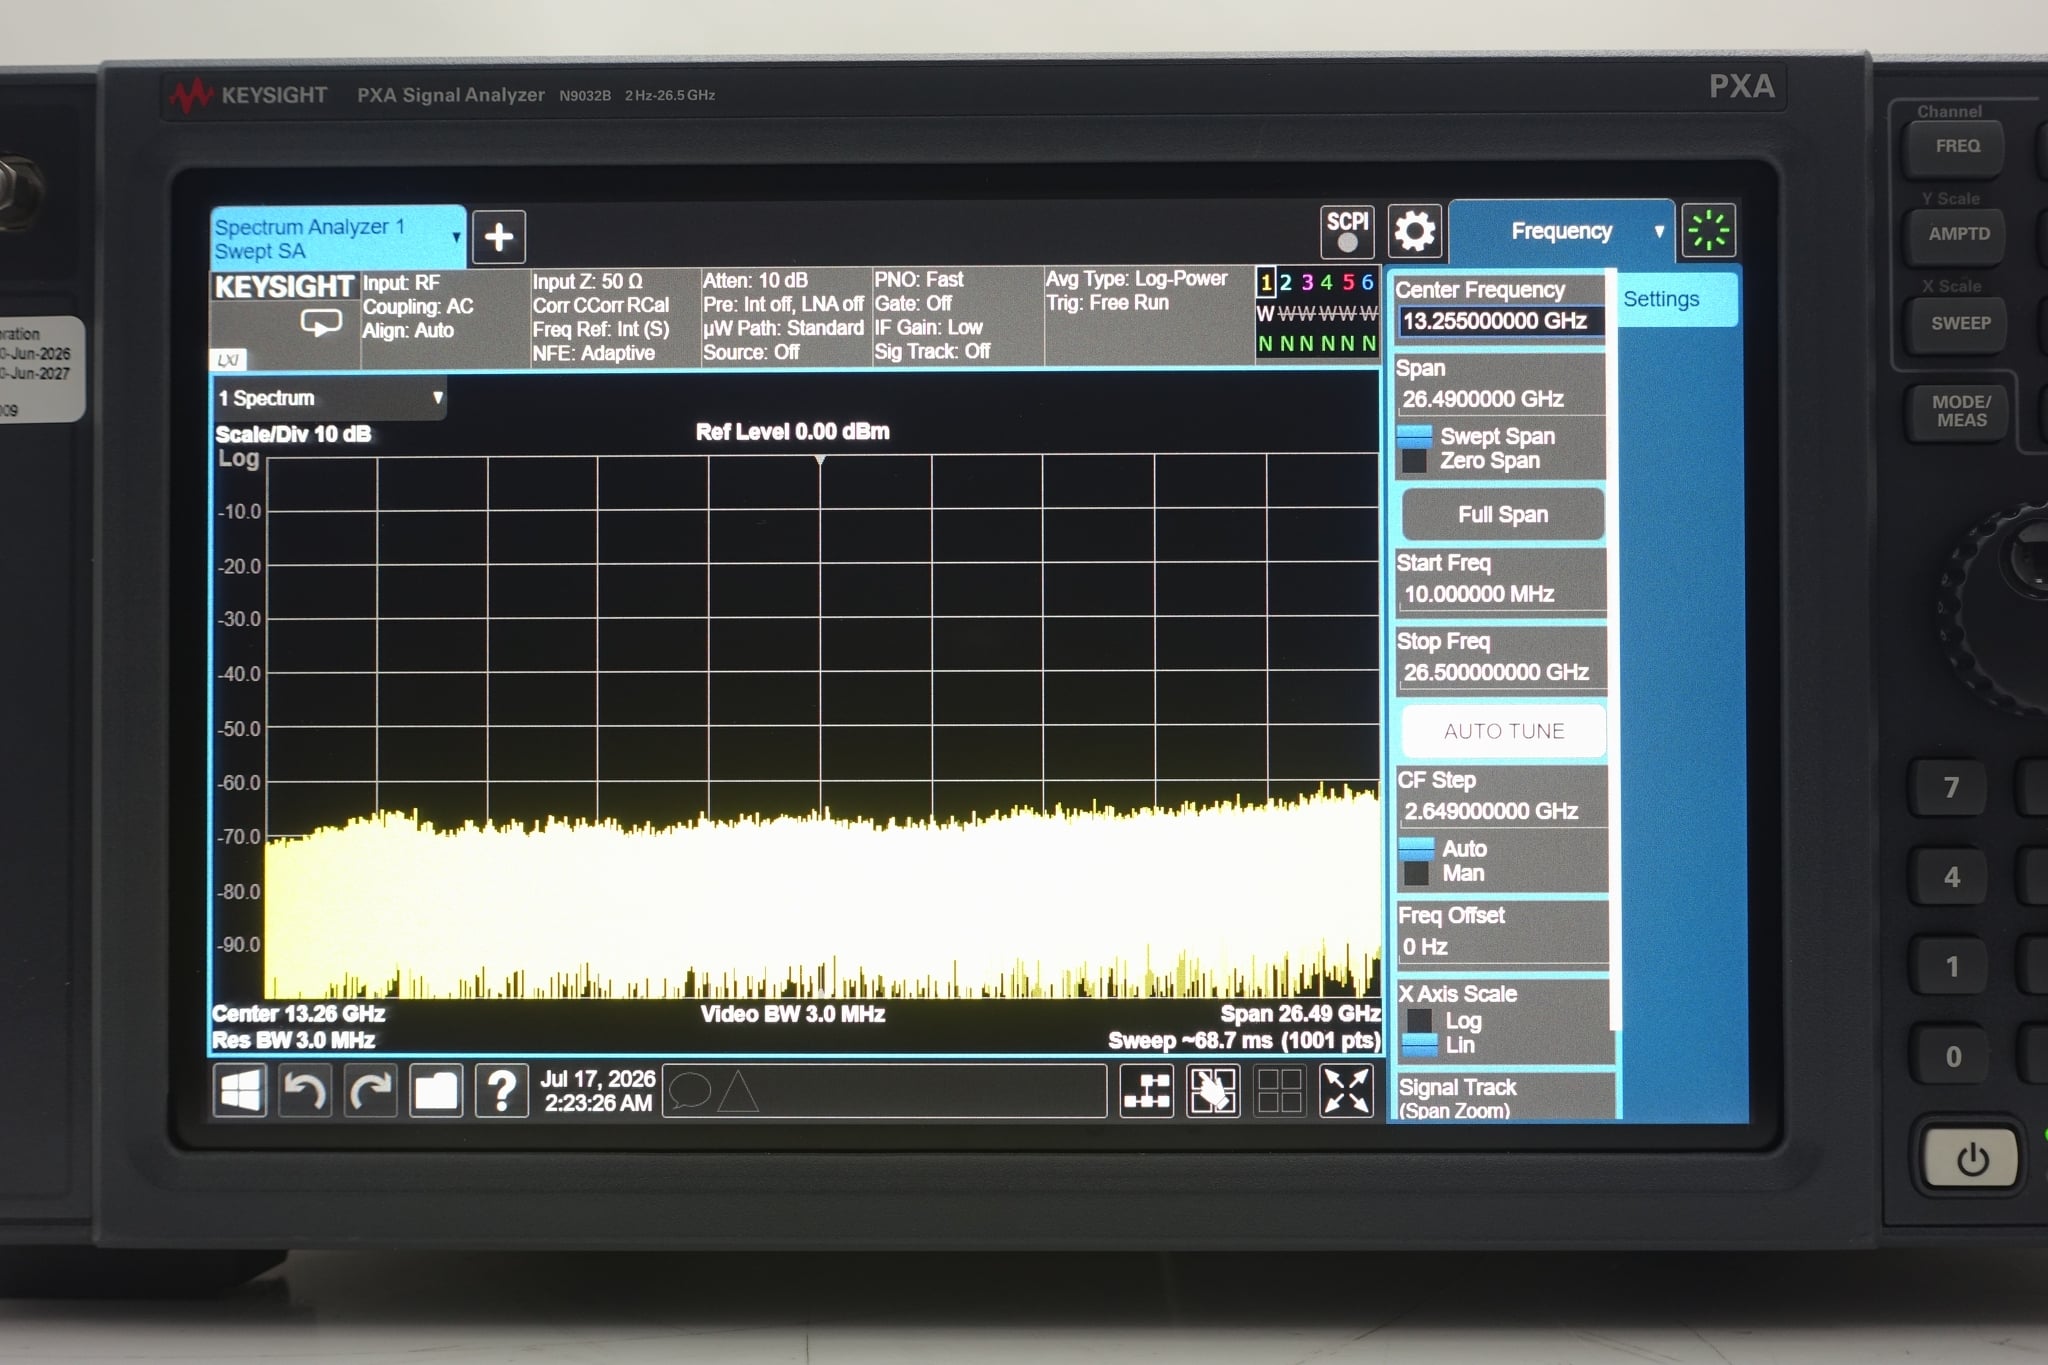Click the Full Span button
Image resolution: width=2048 pixels, height=1365 pixels.
click(1503, 514)
